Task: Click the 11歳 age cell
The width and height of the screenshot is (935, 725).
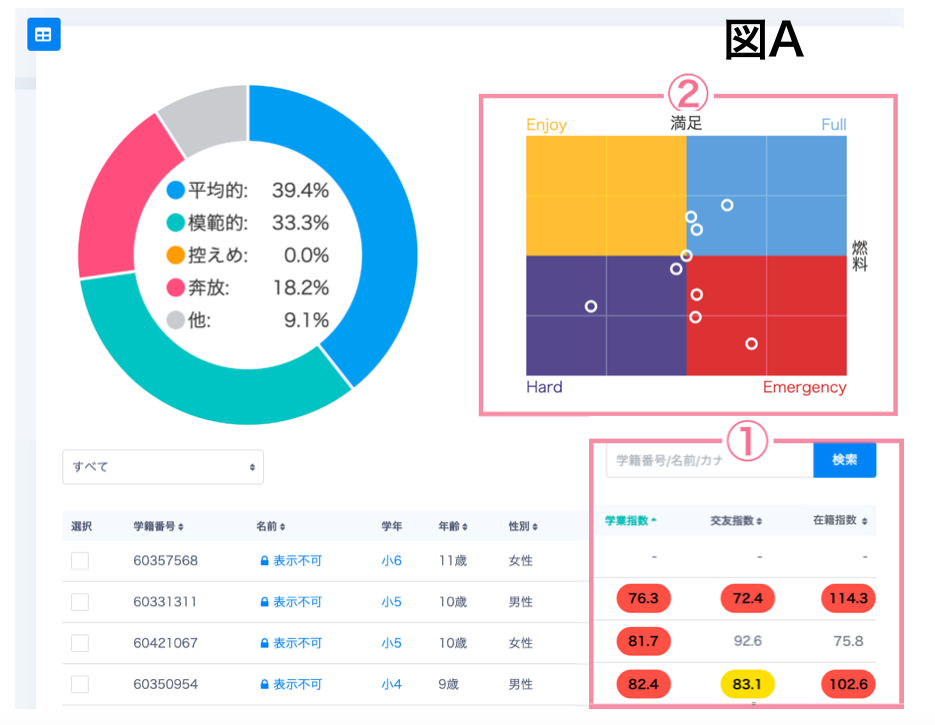Action: click(x=453, y=560)
